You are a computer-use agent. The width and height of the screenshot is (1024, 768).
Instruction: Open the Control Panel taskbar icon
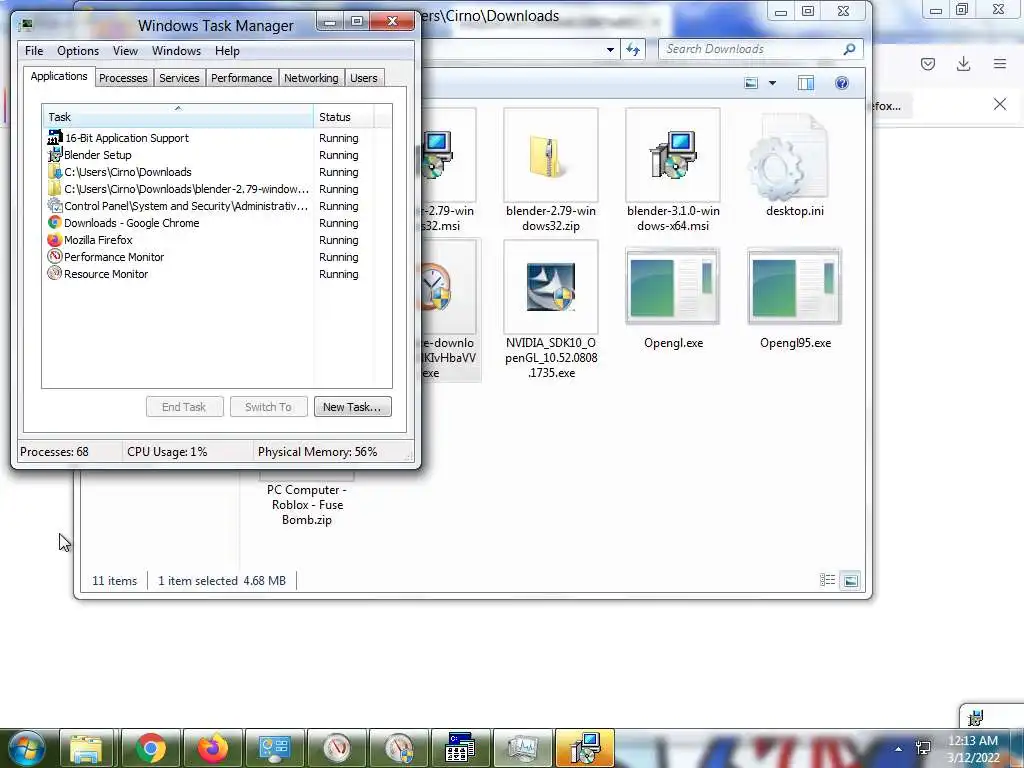[x=274, y=748]
